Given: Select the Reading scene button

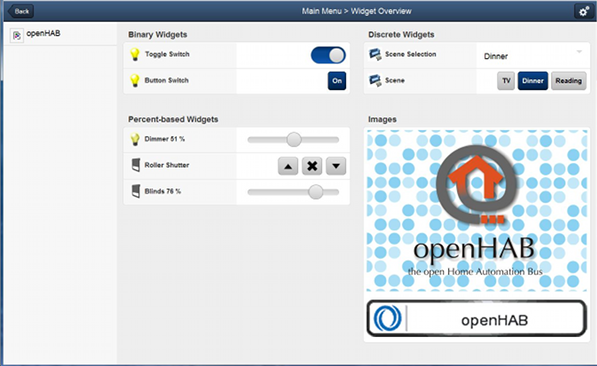Looking at the screenshot, I should (568, 81).
